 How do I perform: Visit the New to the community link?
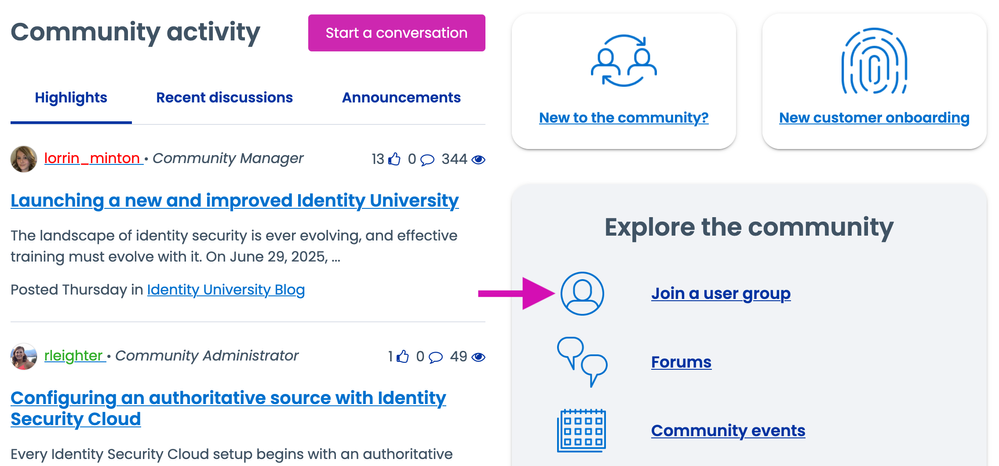pyautogui.click(x=623, y=118)
